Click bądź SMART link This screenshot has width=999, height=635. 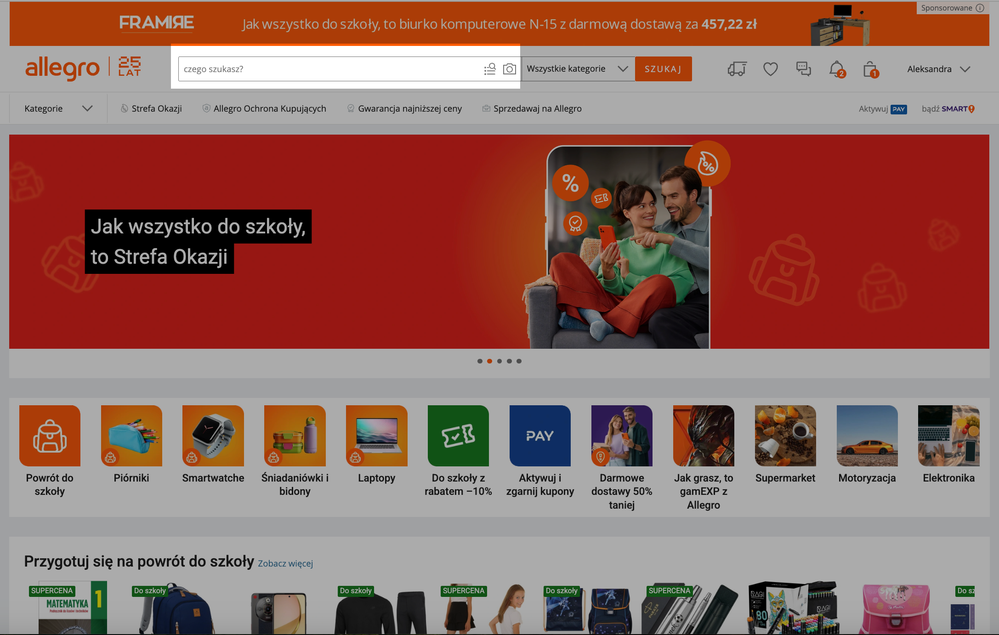coord(948,109)
